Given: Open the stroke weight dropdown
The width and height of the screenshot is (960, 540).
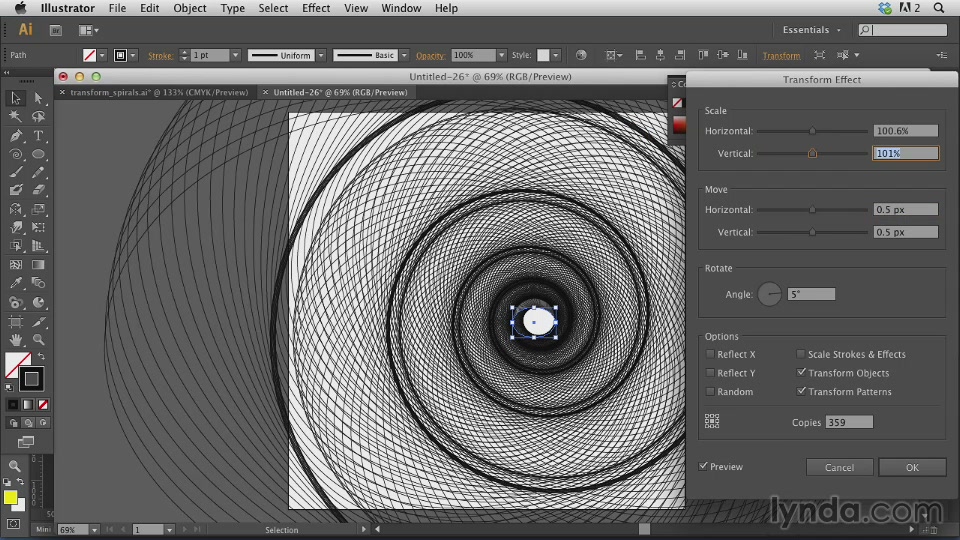Looking at the screenshot, I should pos(235,55).
